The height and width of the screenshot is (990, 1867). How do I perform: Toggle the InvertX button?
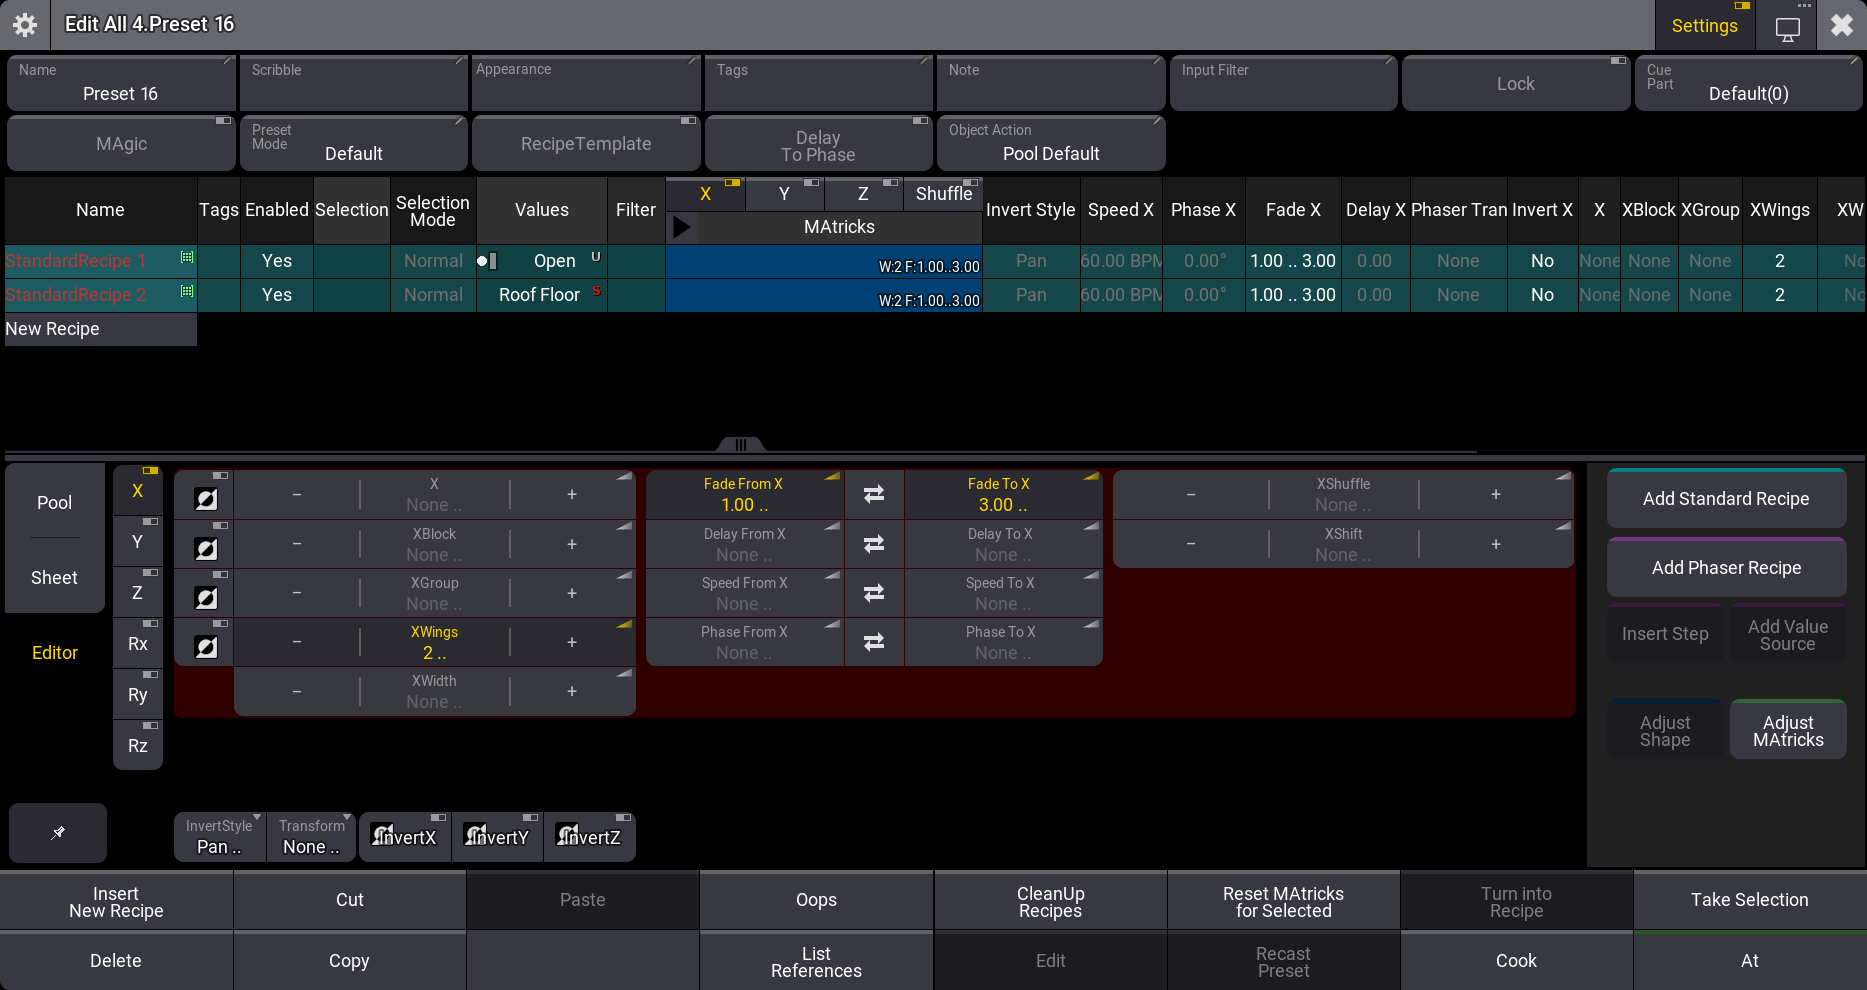click(405, 837)
